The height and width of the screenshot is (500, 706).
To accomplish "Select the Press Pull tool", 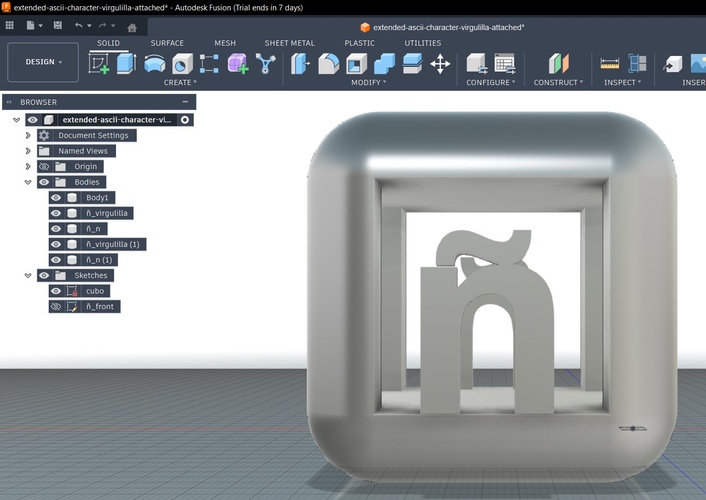I will tap(300, 64).
